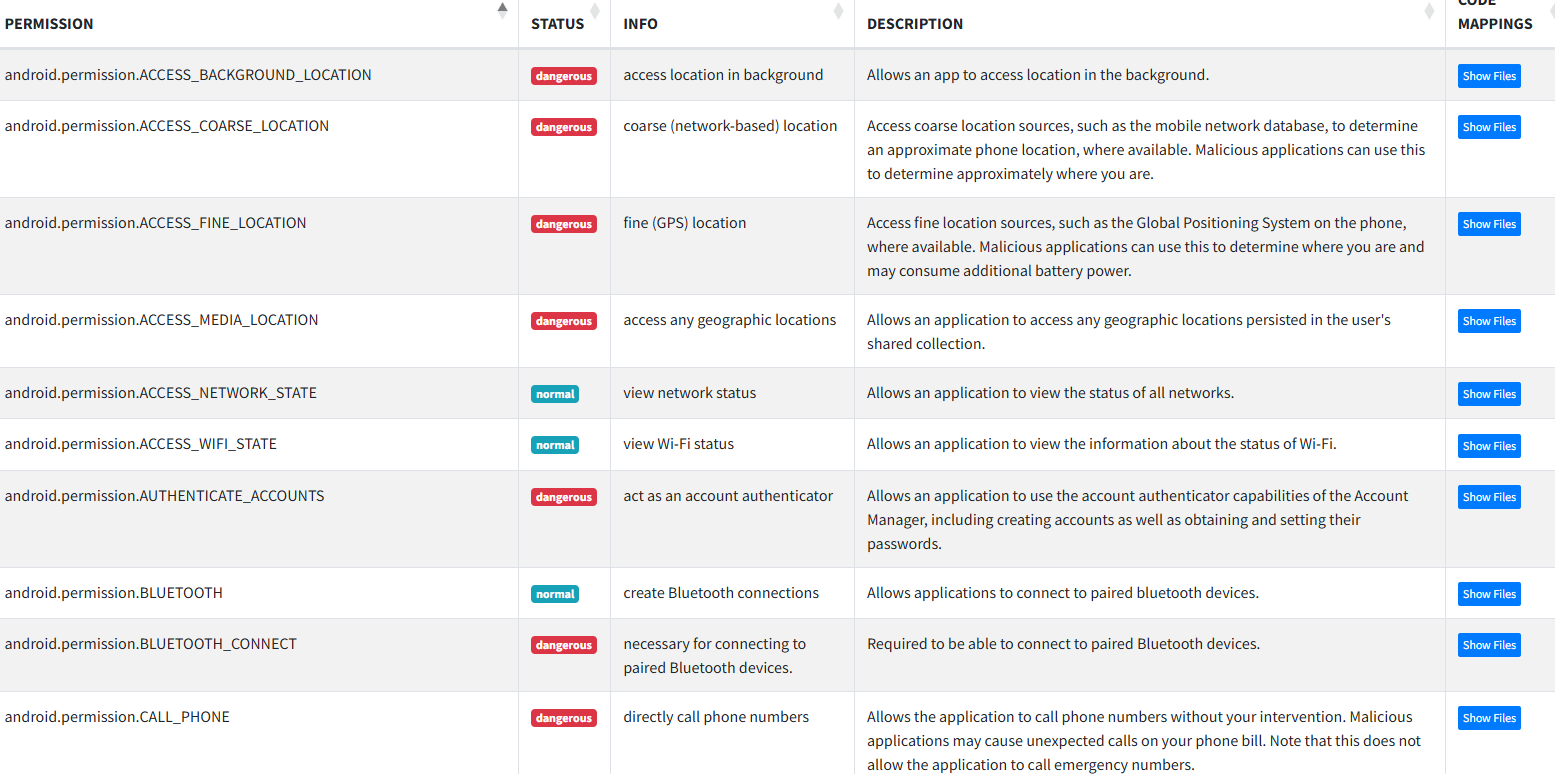Show Files for AUTHENTICATE_ACCOUNTS permission
The height and width of the screenshot is (774, 1555).
[1489, 497]
